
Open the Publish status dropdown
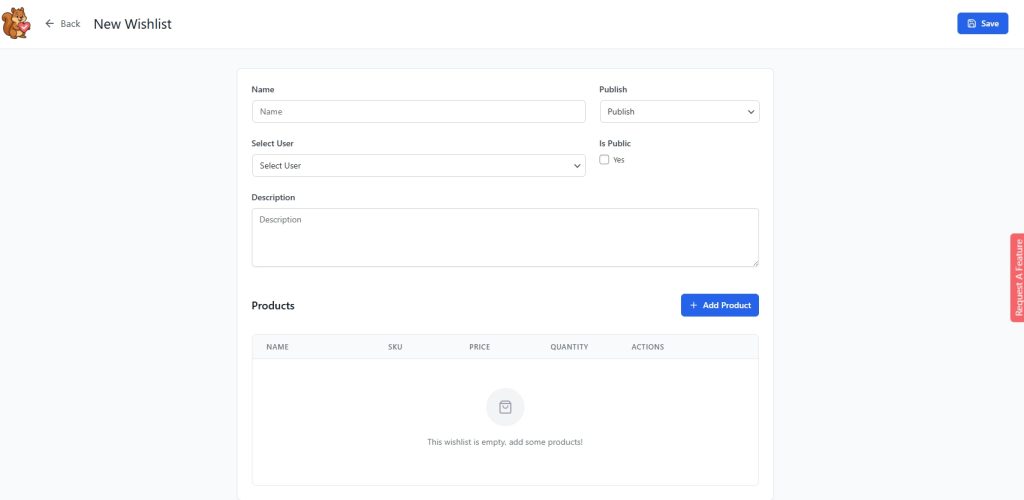(678, 112)
